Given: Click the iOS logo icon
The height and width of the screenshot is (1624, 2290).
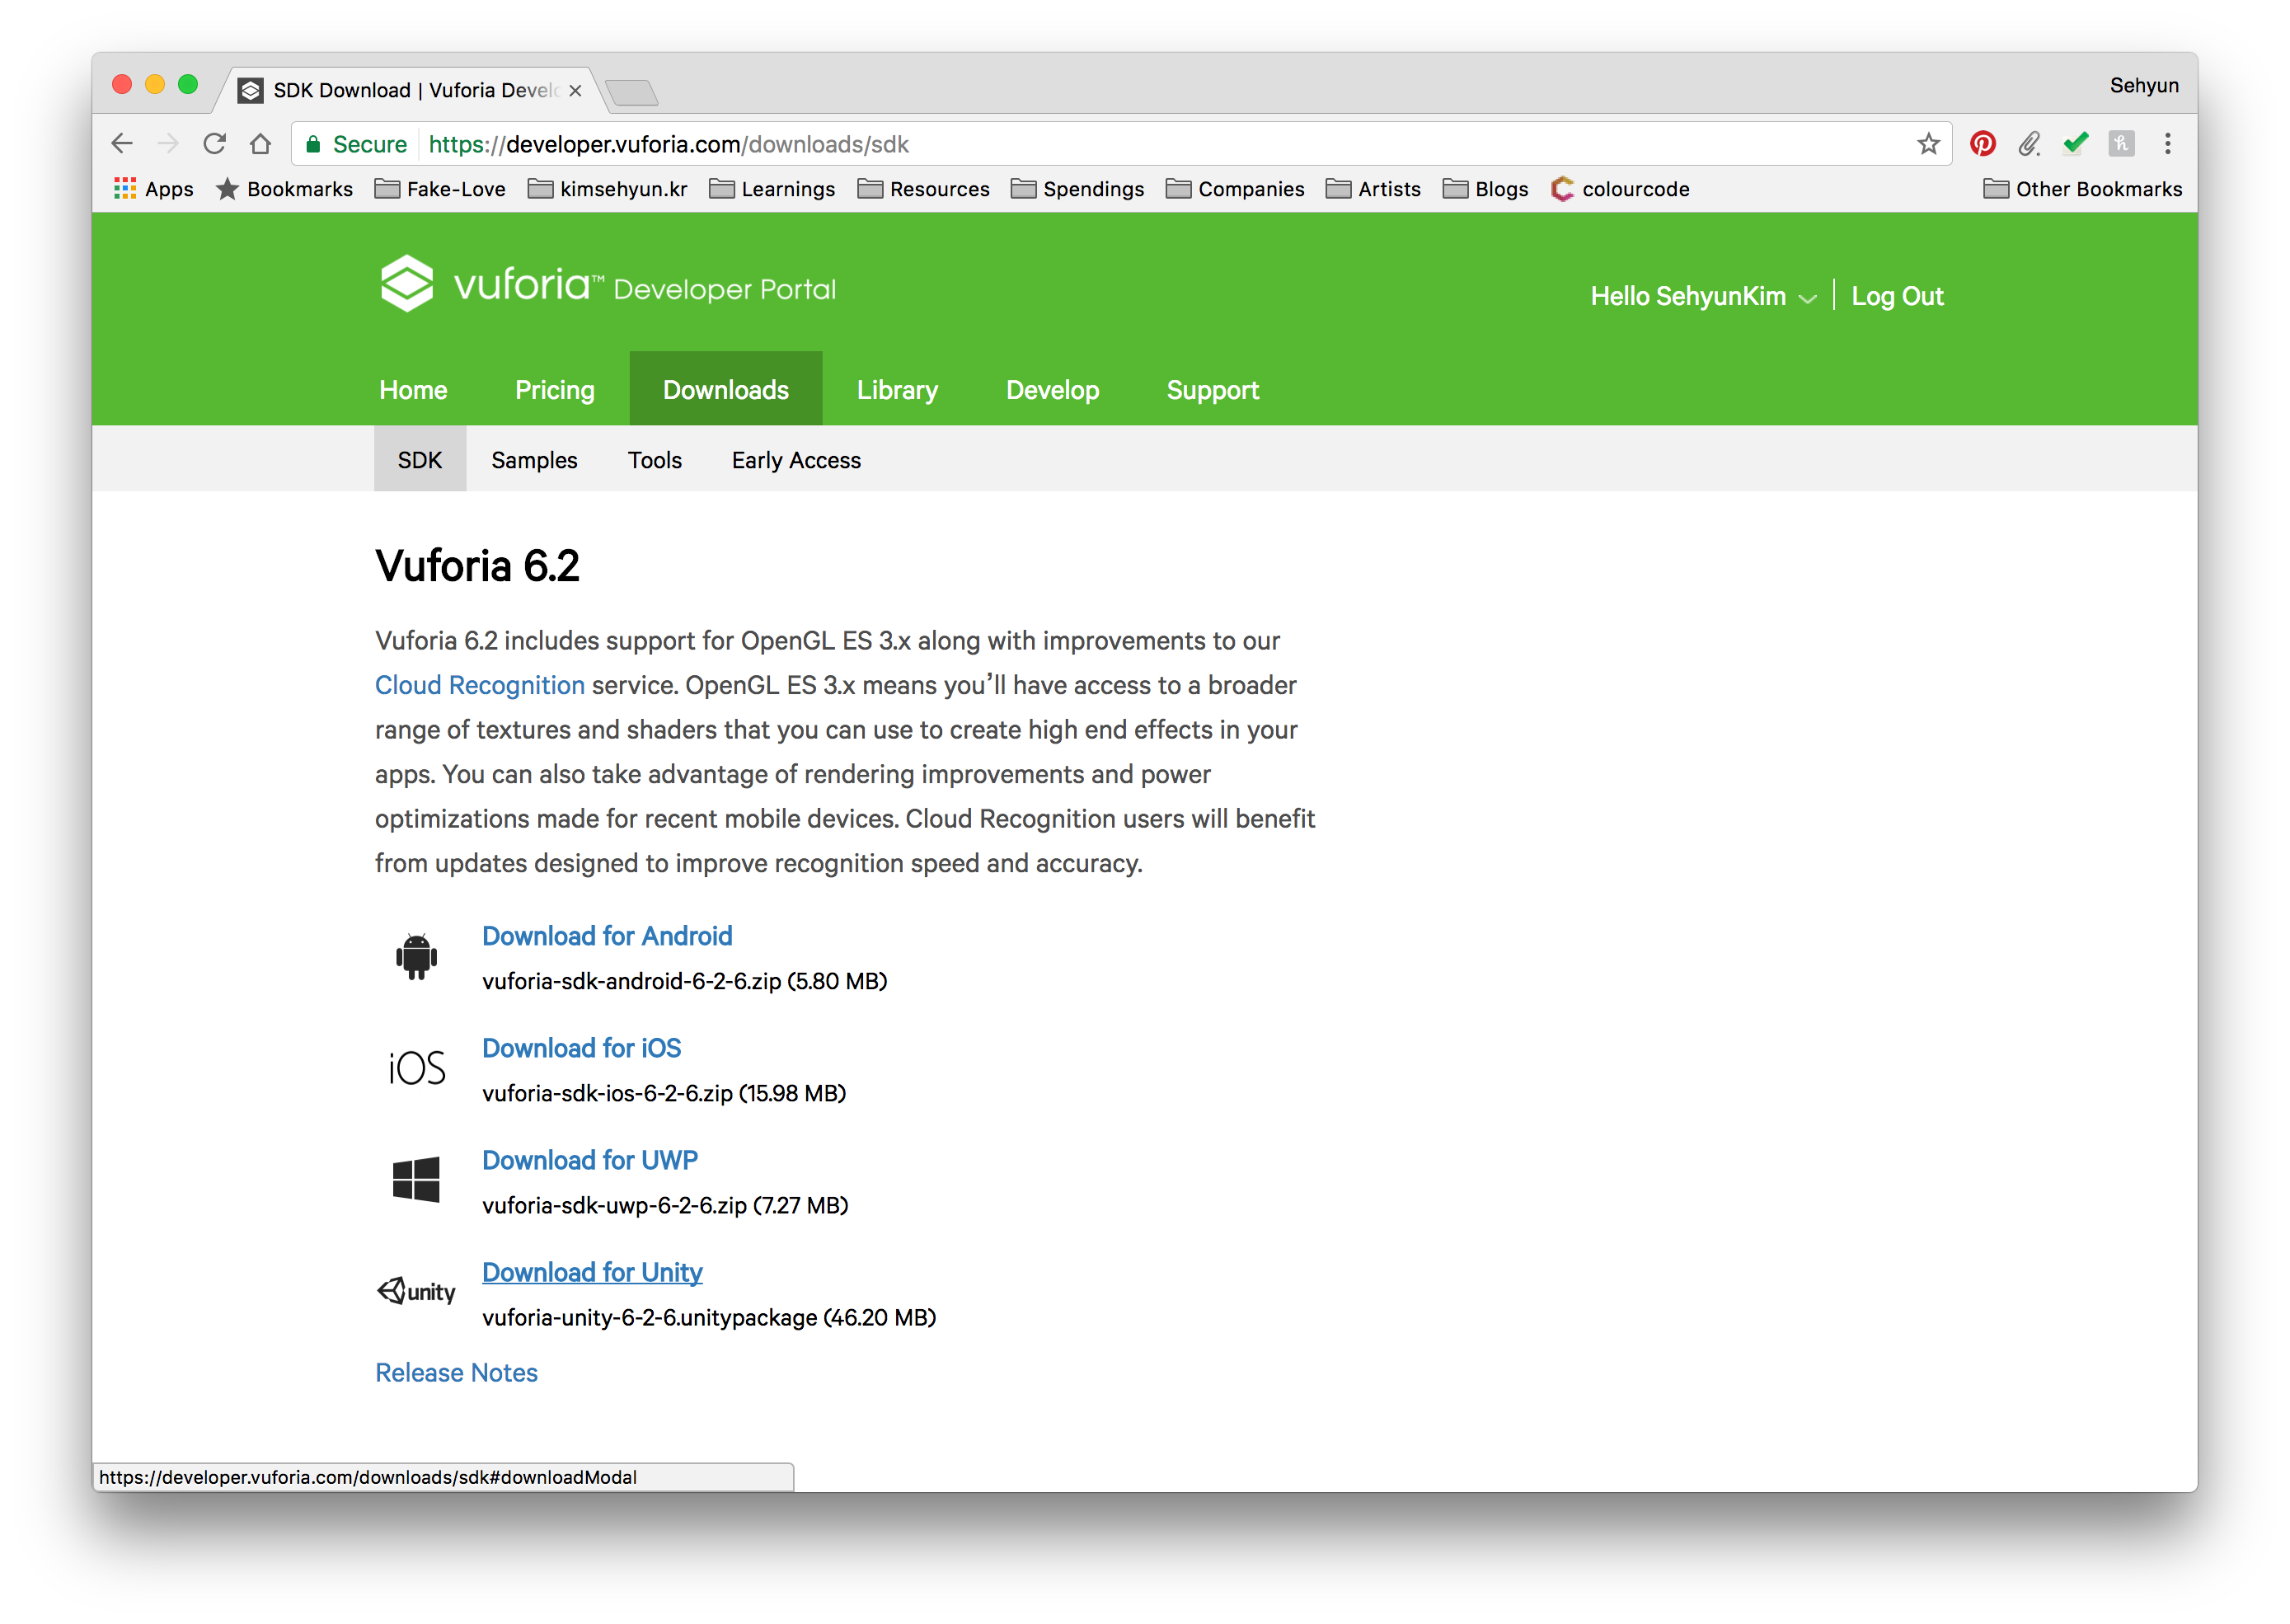Looking at the screenshot, I should [417, 1068].
